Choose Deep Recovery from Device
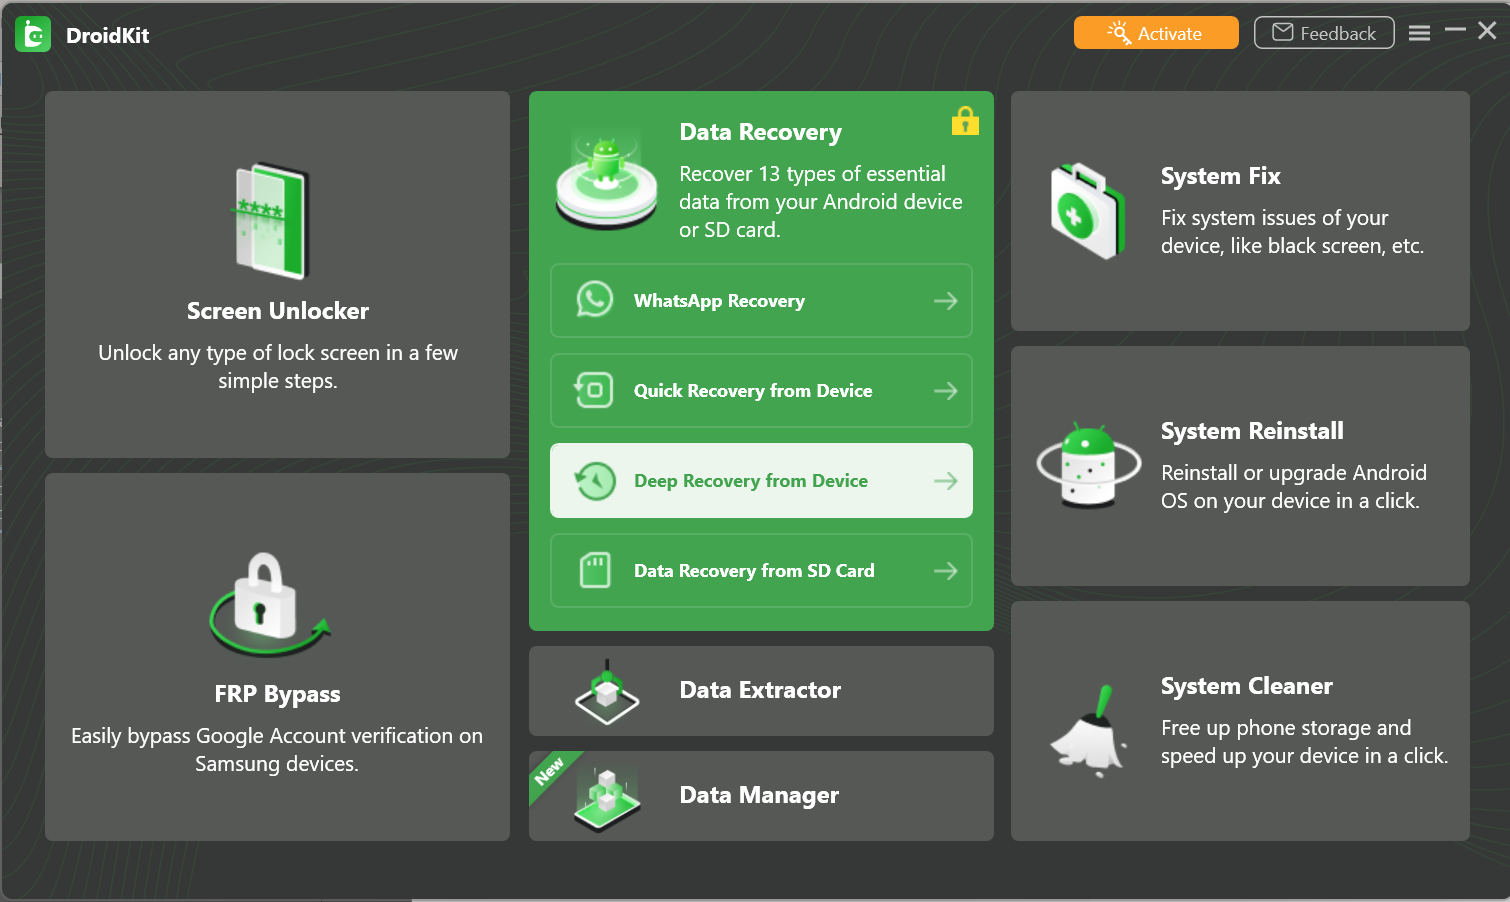The height and width of the screenshot is (902, 1510). [x=761, y=481]
